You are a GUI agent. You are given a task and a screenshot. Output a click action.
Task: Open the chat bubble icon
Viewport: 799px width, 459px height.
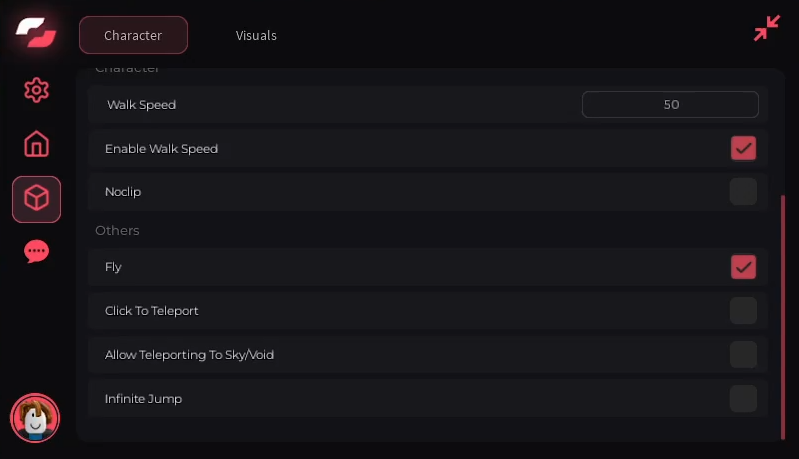[x=36, y=251]
